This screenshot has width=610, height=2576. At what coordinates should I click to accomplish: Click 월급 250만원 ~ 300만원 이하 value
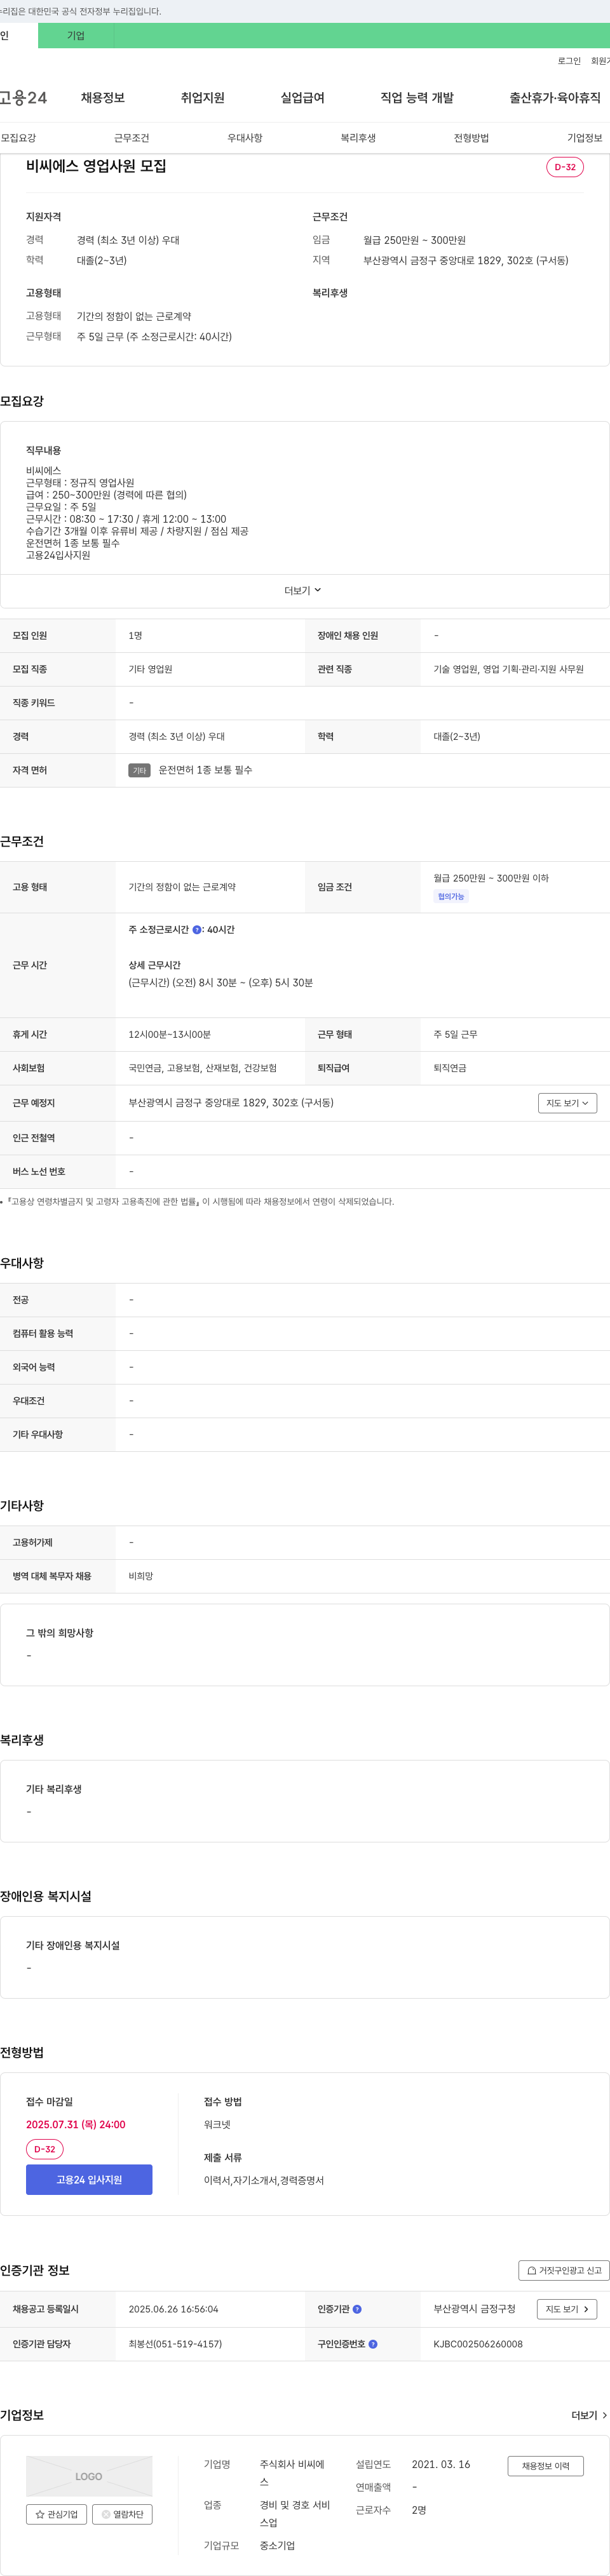491,878
